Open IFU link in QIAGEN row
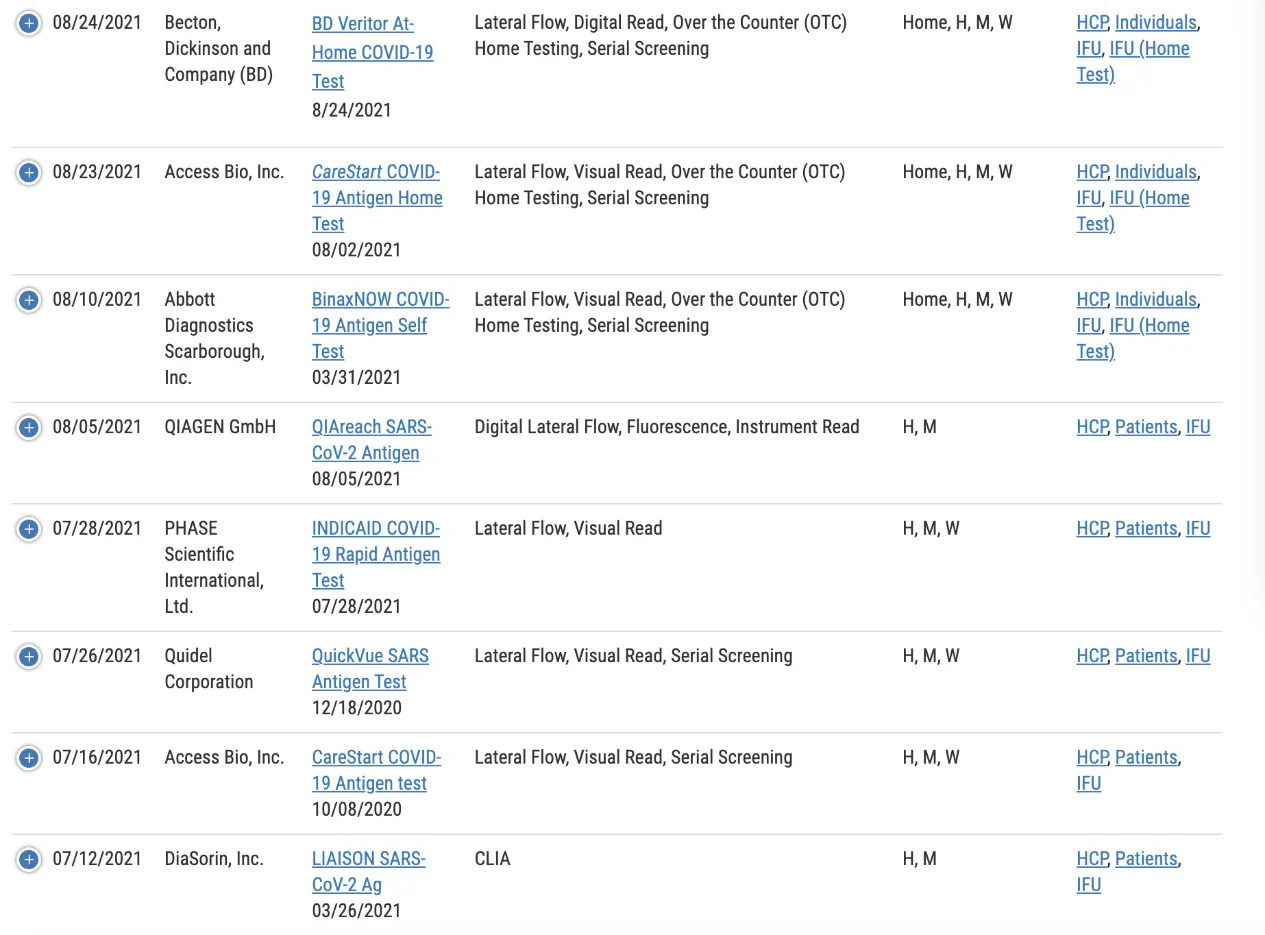The image size is (1265, 935). pos(1198,427)
